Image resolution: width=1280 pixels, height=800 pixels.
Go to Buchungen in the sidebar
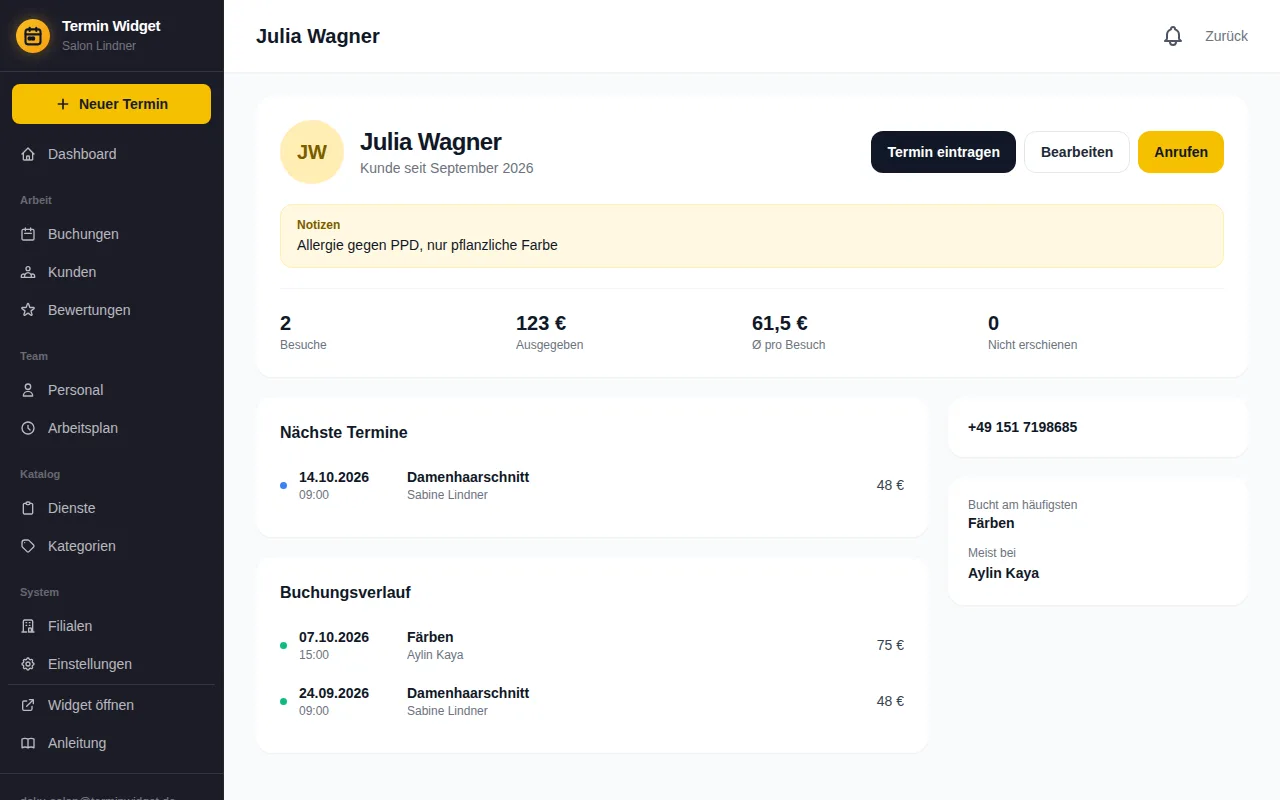(111, 234)
